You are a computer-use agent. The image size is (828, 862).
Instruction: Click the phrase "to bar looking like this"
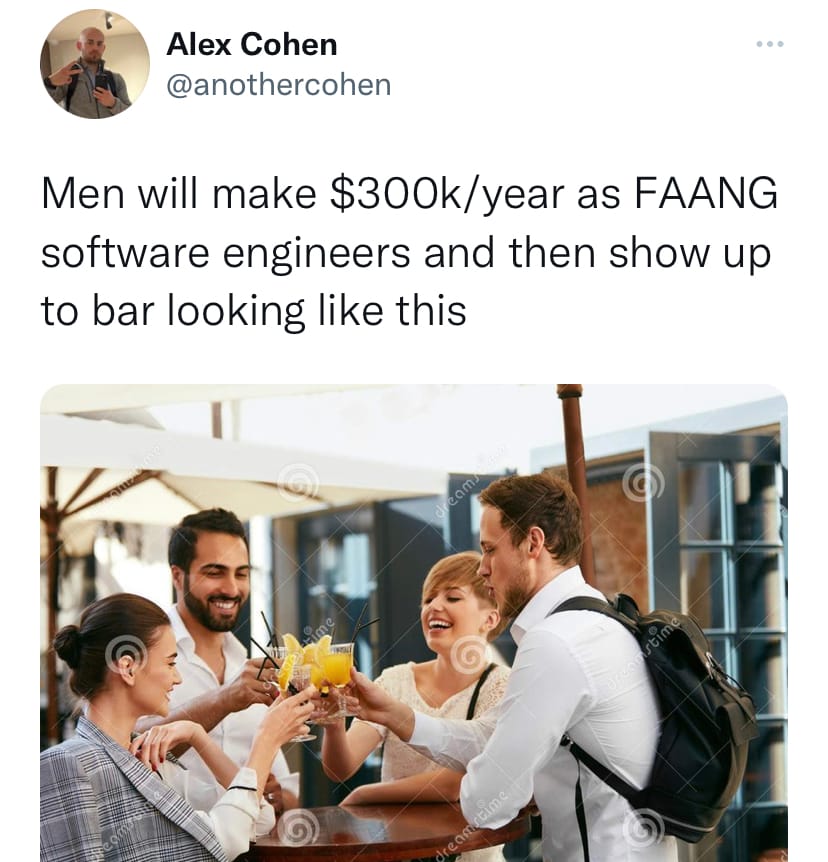pyautogui.click(x=253, y=311)
